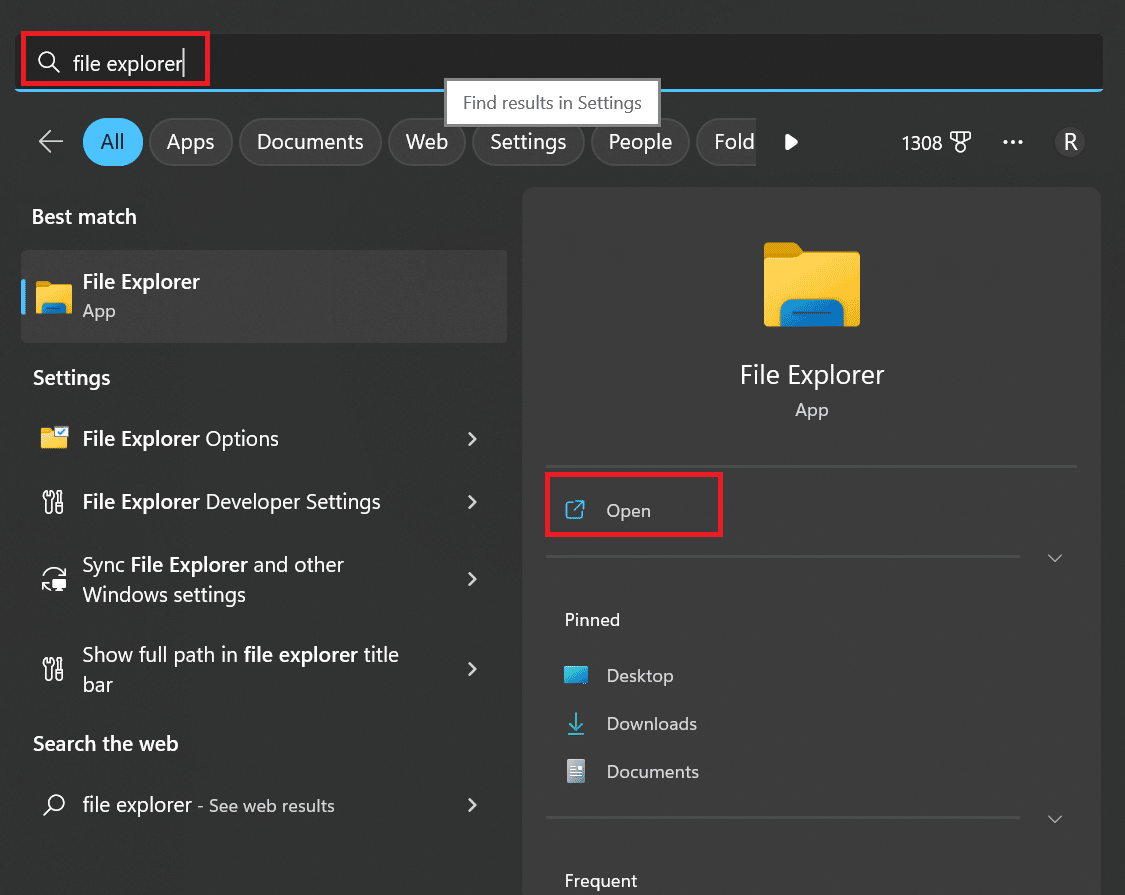Expand more actions chevron below Open
This screenshot has height=895, width=1125.
1054,558
